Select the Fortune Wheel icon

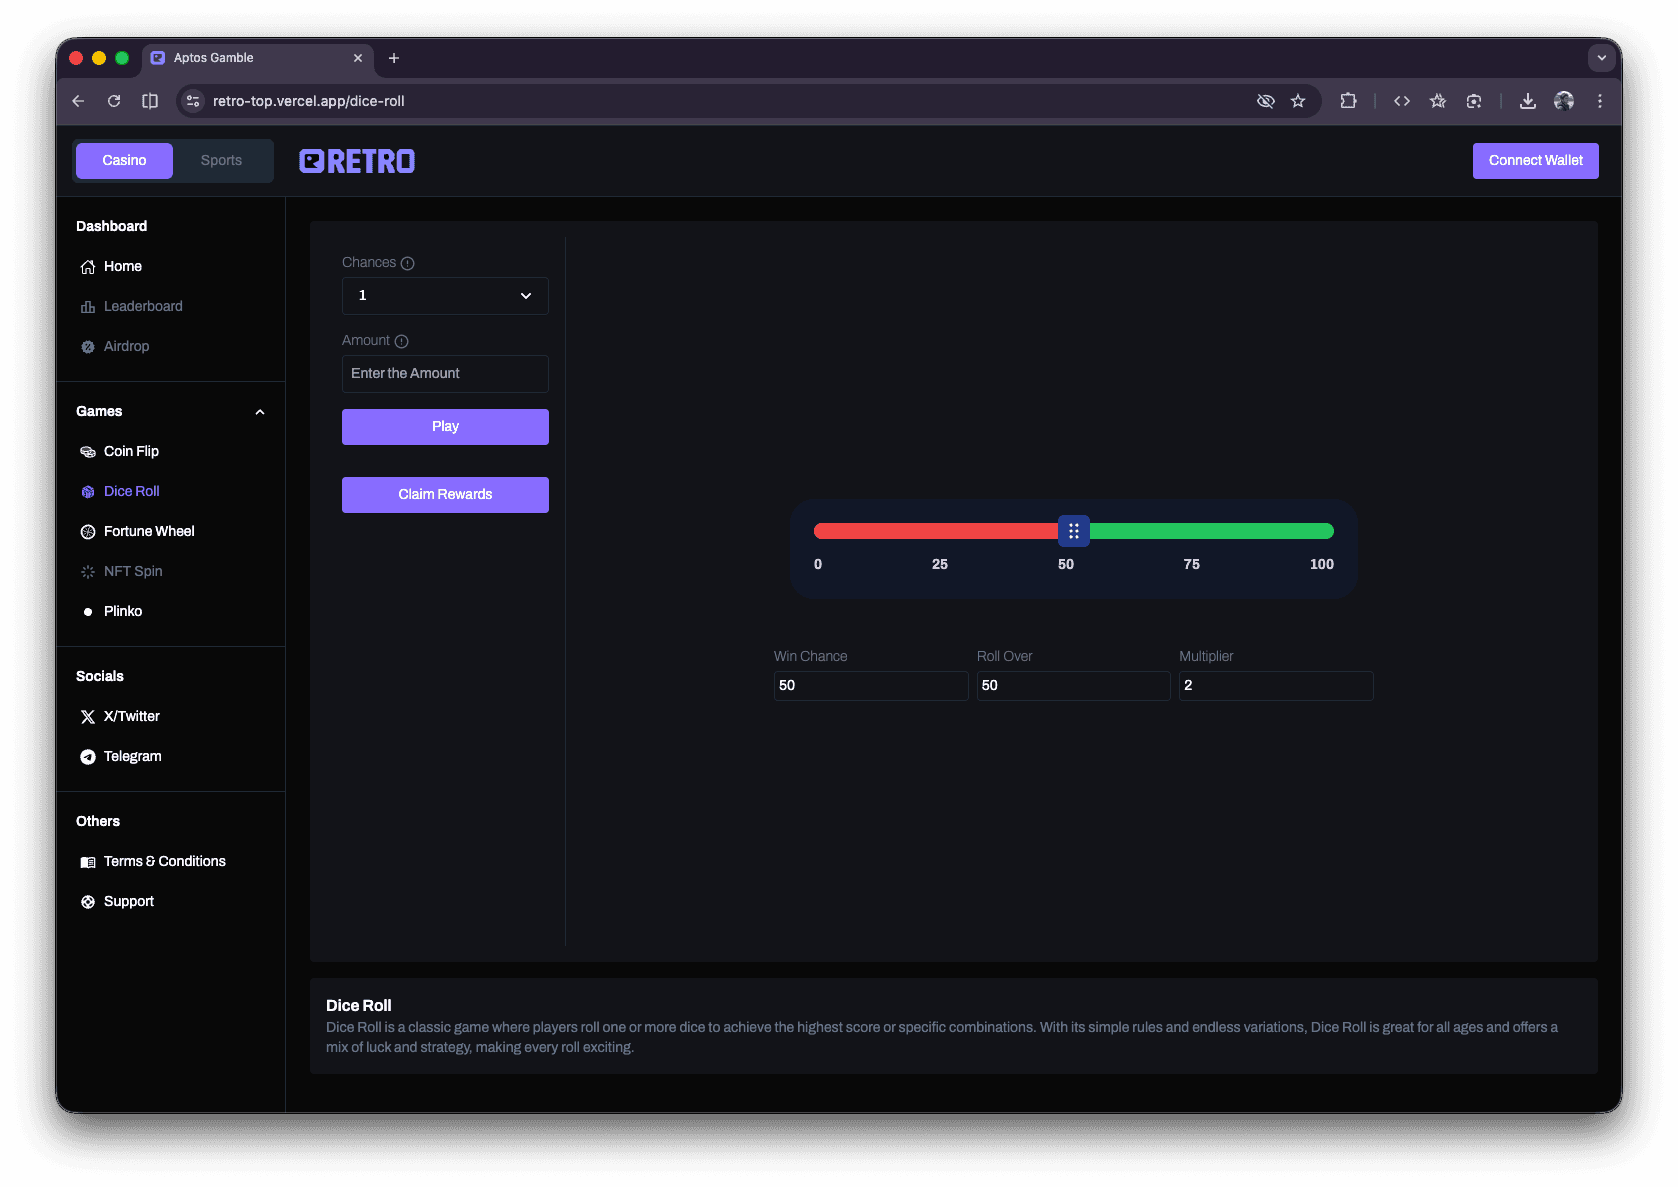(x=88, y=532)
